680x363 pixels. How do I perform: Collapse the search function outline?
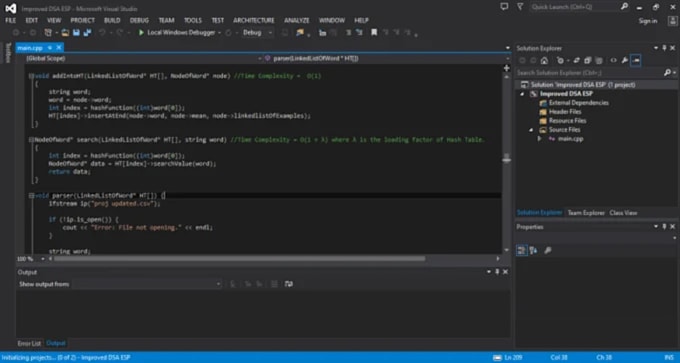[x=31, y=140]
